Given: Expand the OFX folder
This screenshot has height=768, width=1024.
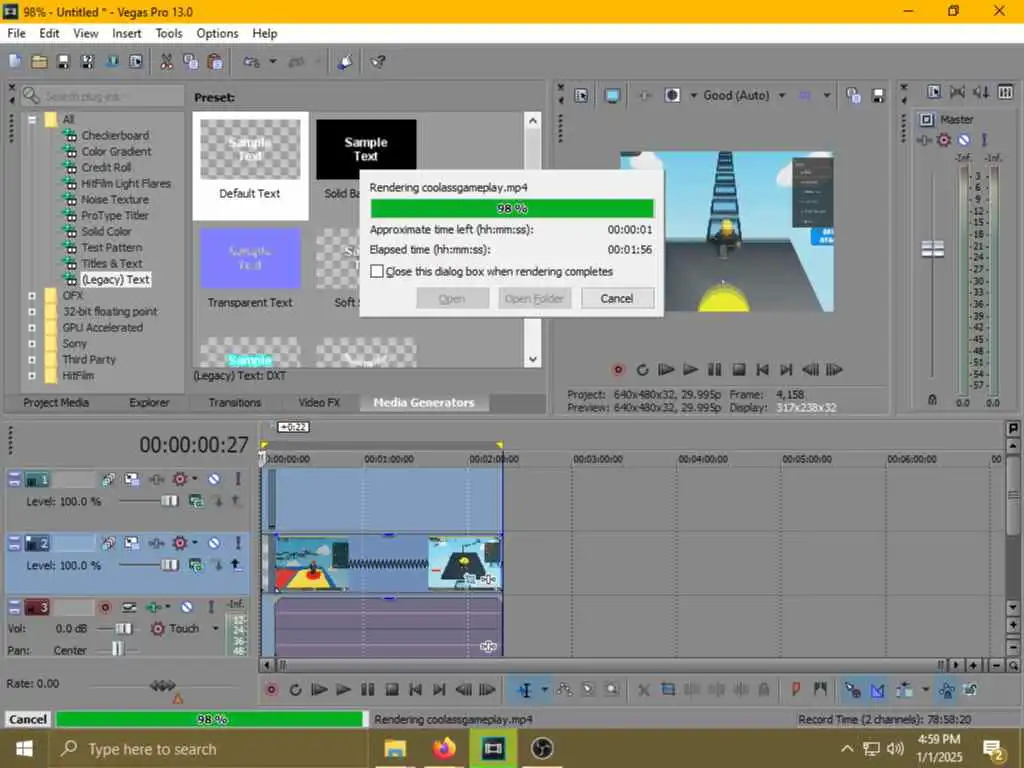Looking at the screenshot, I should 31,295.
